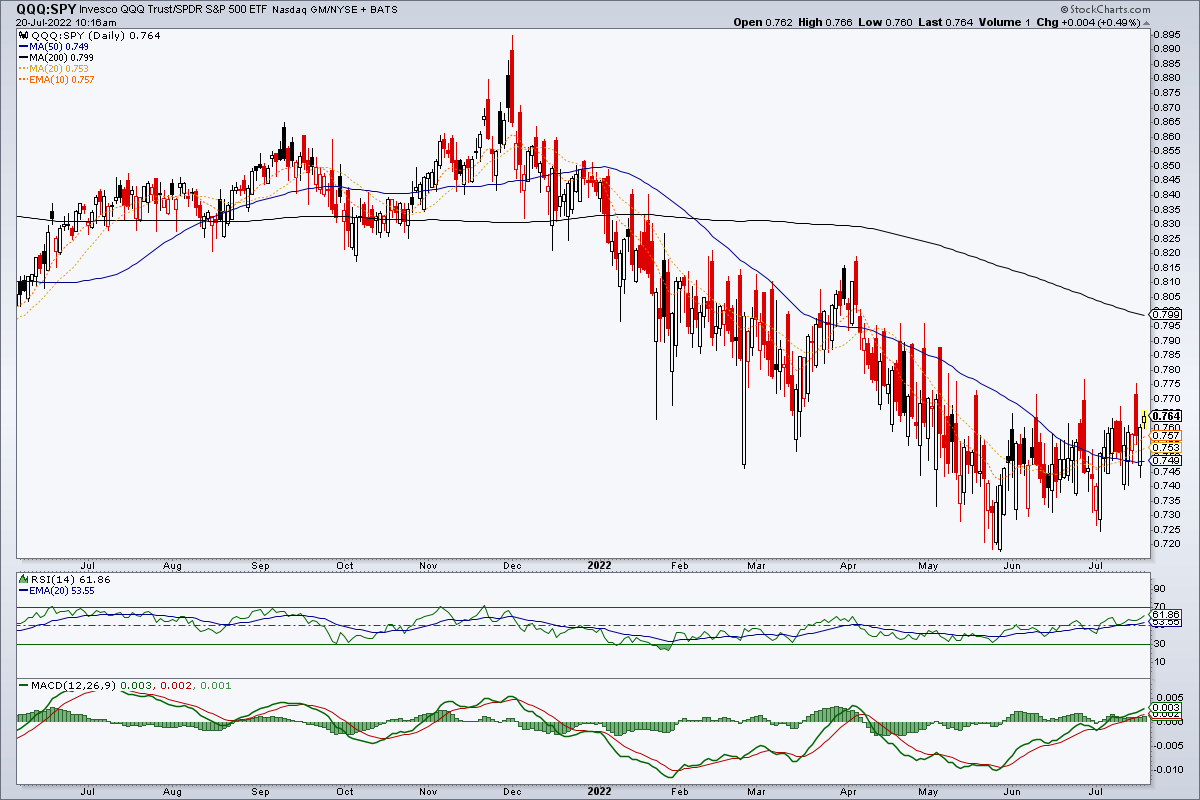
Task: Click the orange 0.757 EMA price flag
Action: pyautogui.click(x=1167, y=436)
